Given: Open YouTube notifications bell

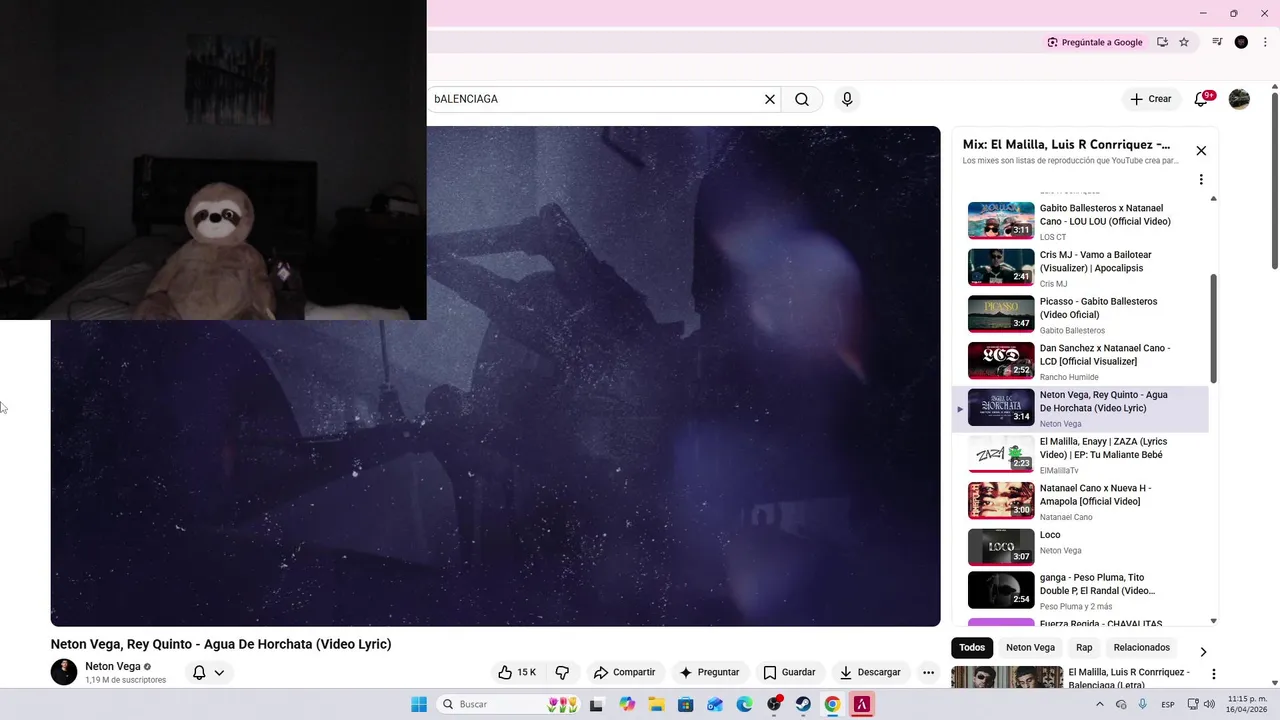Looking at the screenshot, I should point(1202,99).
